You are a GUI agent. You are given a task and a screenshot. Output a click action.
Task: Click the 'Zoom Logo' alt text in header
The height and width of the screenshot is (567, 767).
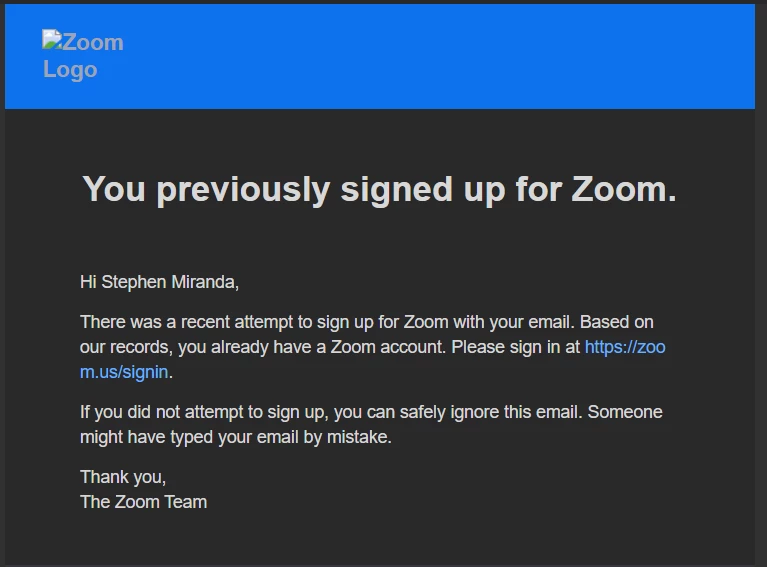point(83,56)
